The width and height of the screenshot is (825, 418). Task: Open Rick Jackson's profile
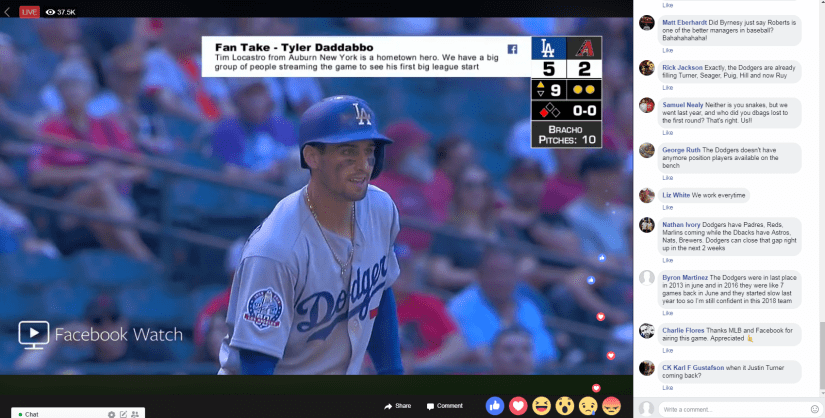tap(682, 68)
